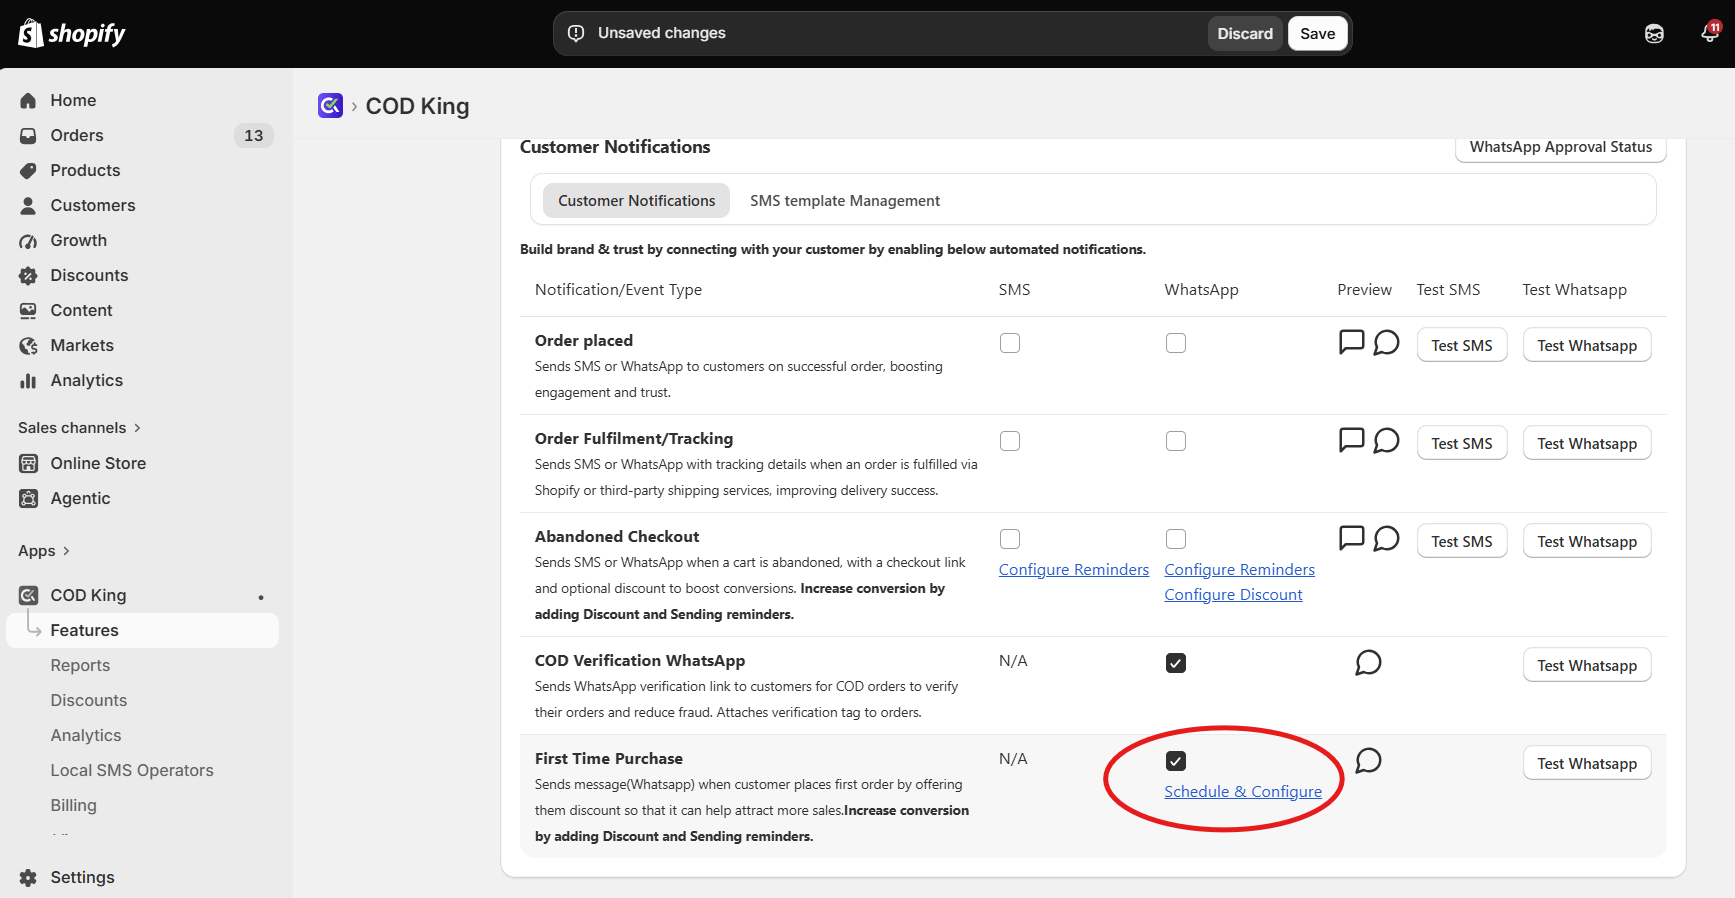This screenshot has height=898, width=1735.
Task: Send Test Whatsapp for First Time Purchase
Action: [x=1587, y=763]
